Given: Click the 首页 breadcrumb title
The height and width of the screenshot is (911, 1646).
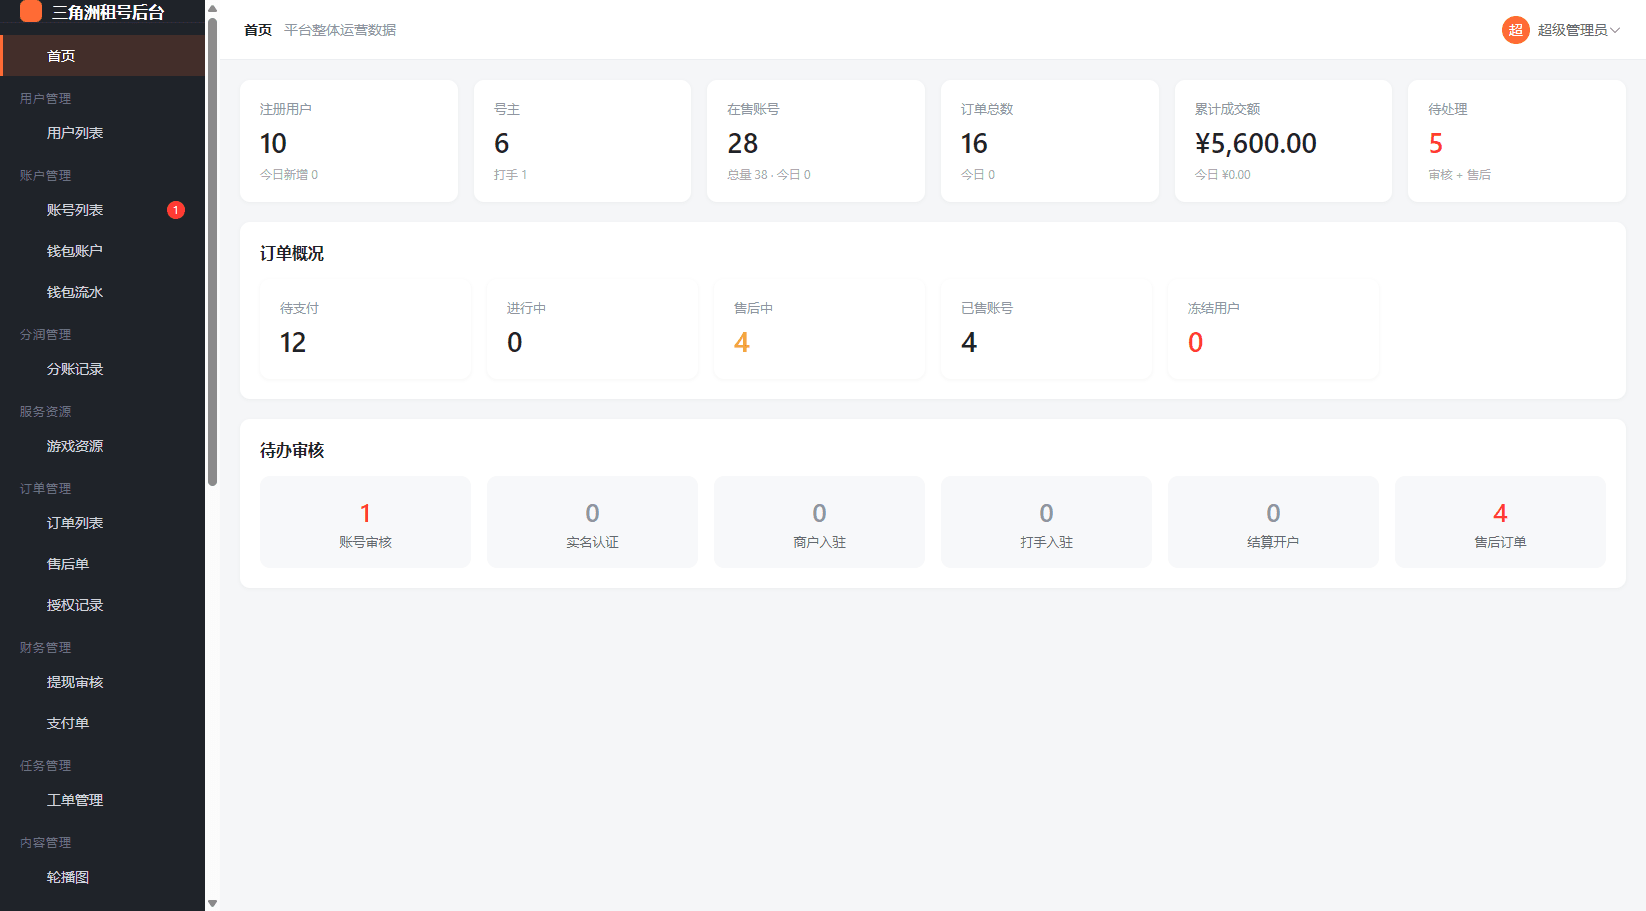Looking at the screenshot, I should pyautogui.click(x=258, y=30).
